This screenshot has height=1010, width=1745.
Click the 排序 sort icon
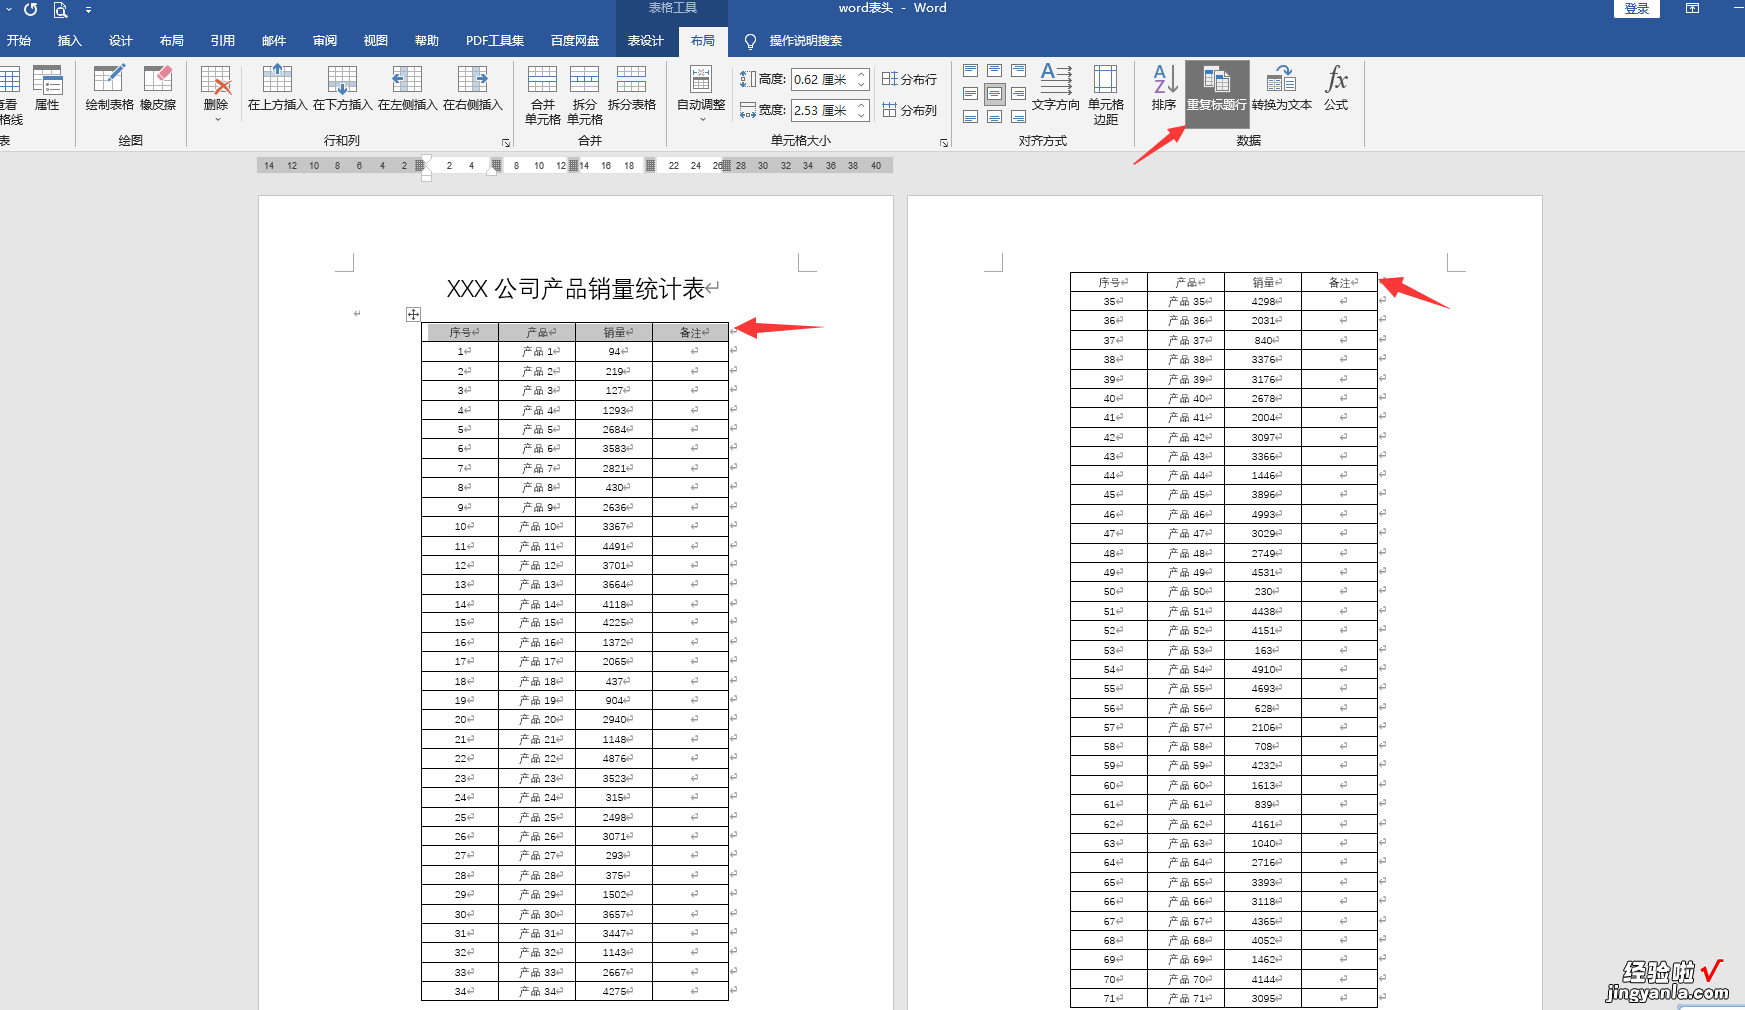[x=1164, y=88]
